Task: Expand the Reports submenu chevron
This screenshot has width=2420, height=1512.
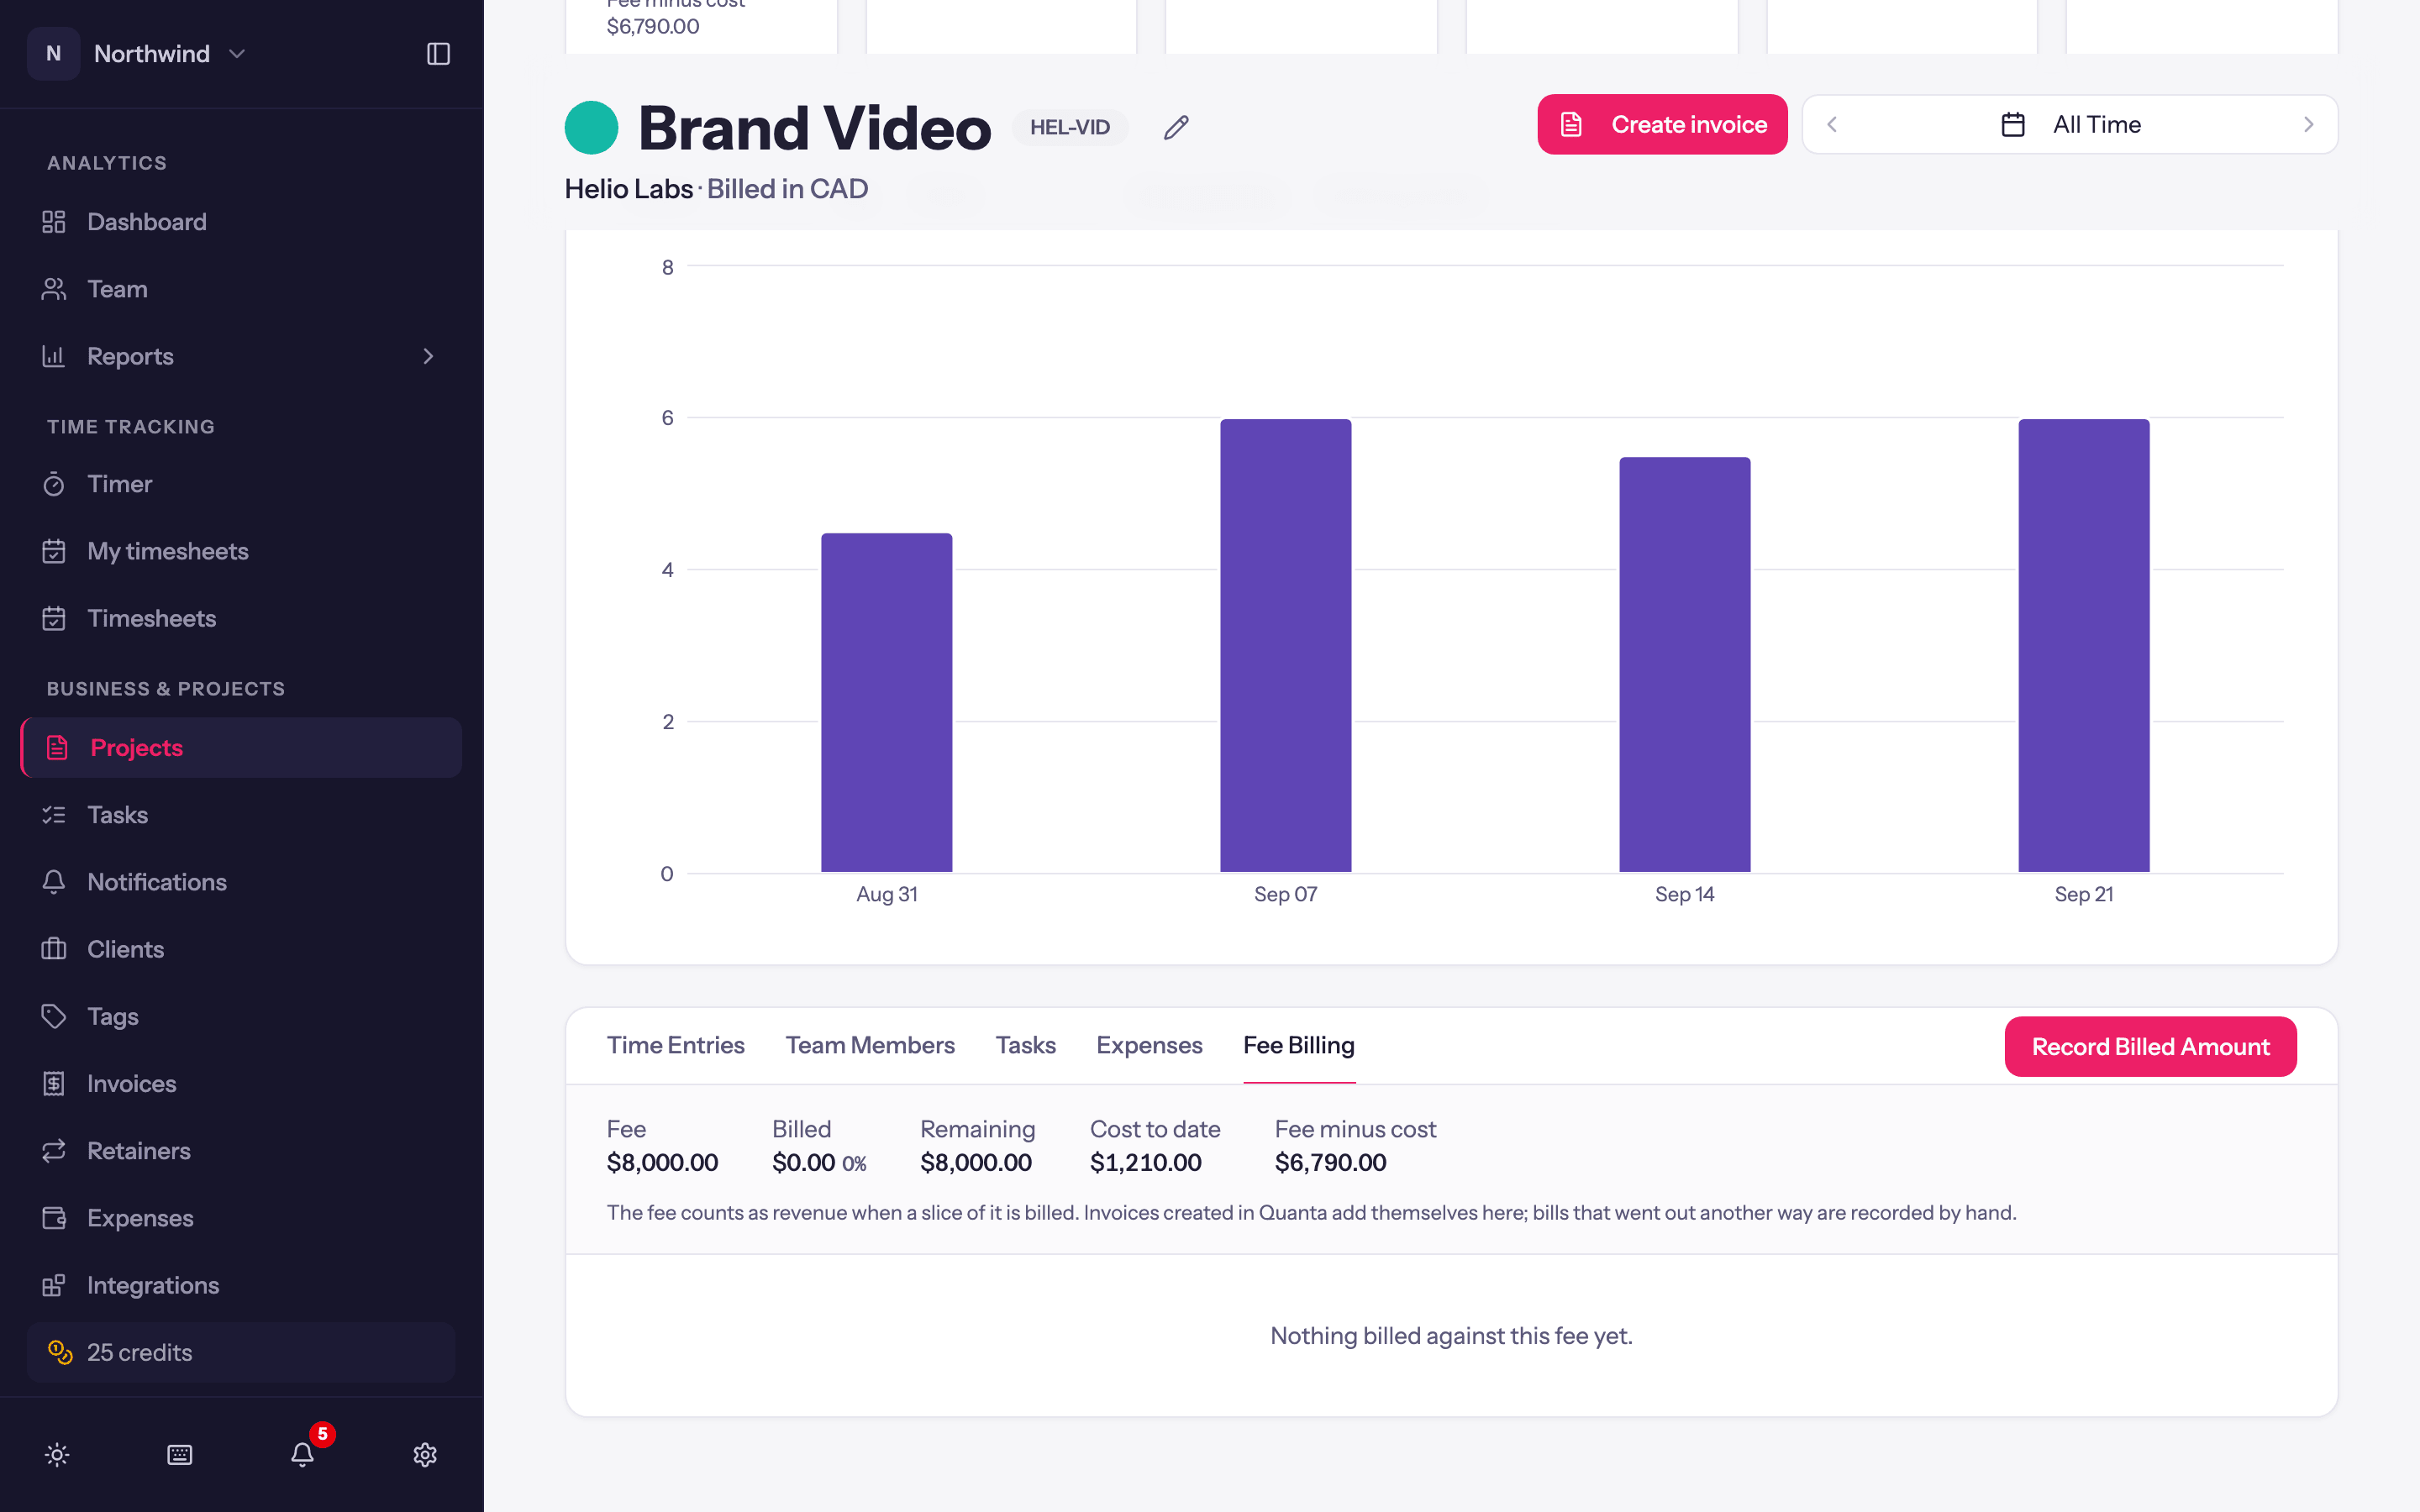Action: pyautogui.click(x=428, y=356)
